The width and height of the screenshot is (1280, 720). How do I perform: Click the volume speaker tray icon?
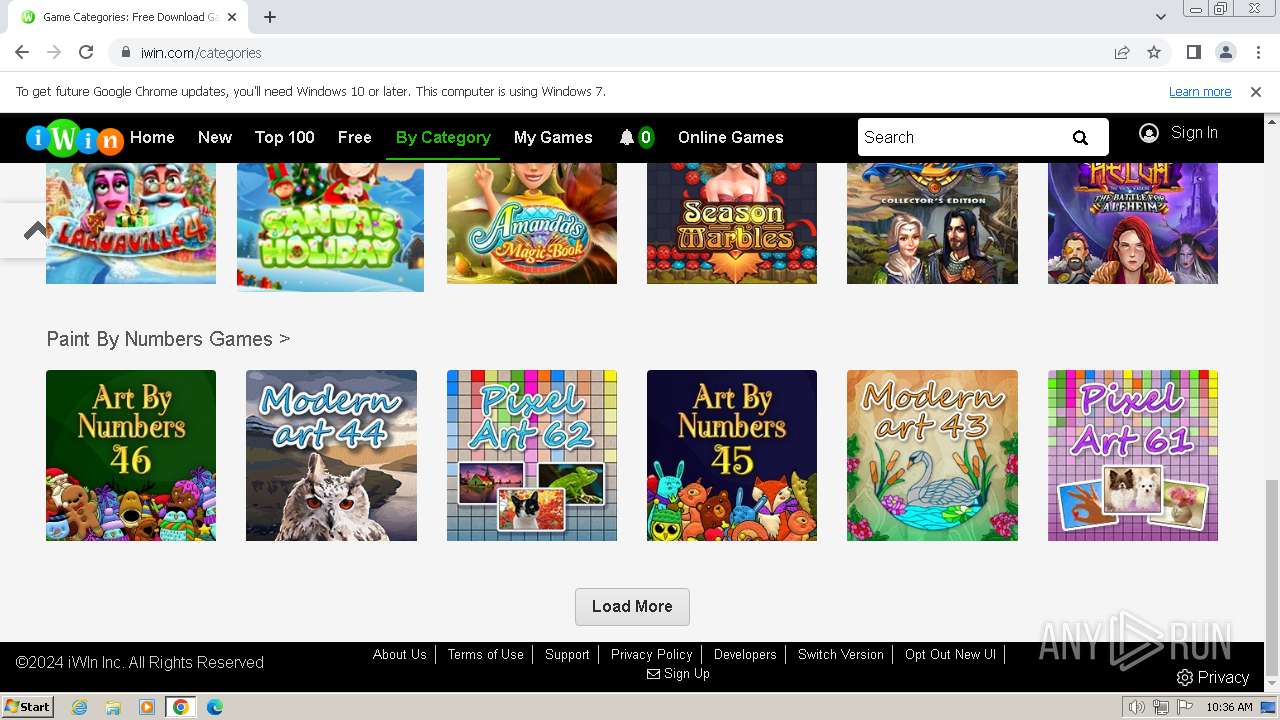(x=1136, y=707)
